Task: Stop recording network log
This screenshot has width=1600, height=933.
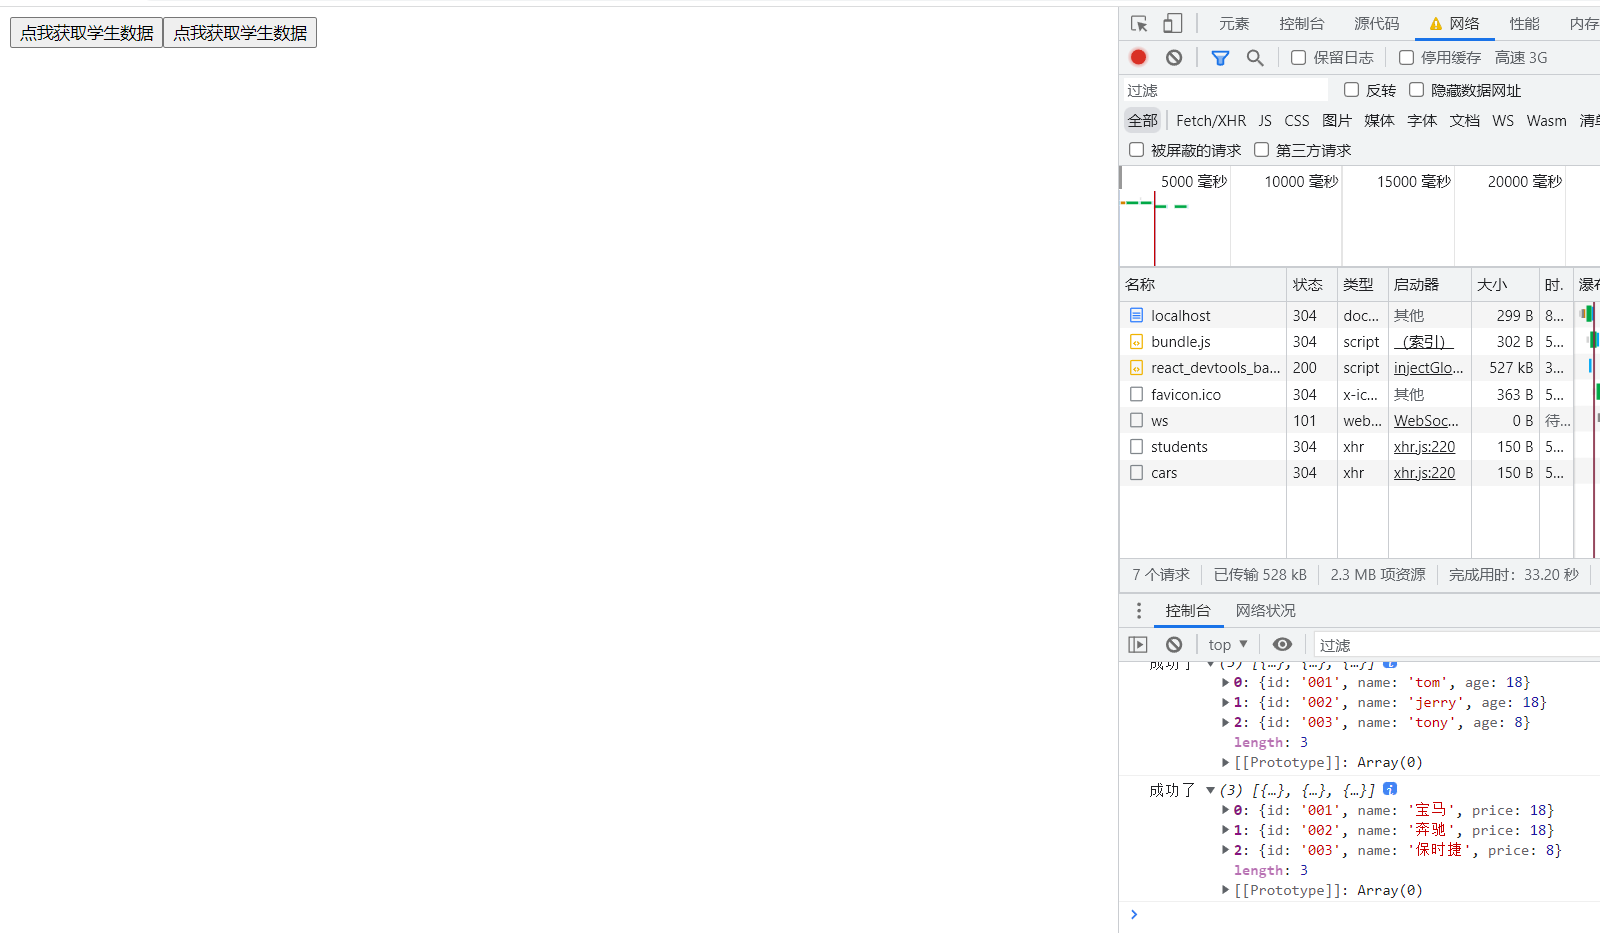Action: pyautogui.click(x=1138, y=58)
